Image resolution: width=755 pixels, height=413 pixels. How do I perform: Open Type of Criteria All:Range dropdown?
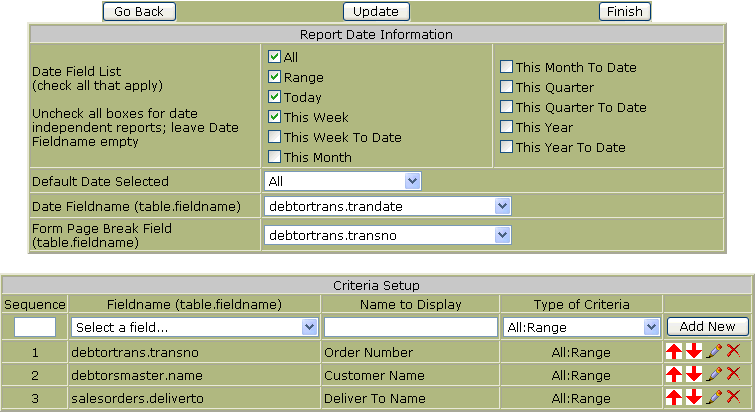pyautogui.click(x=582, y=327)
